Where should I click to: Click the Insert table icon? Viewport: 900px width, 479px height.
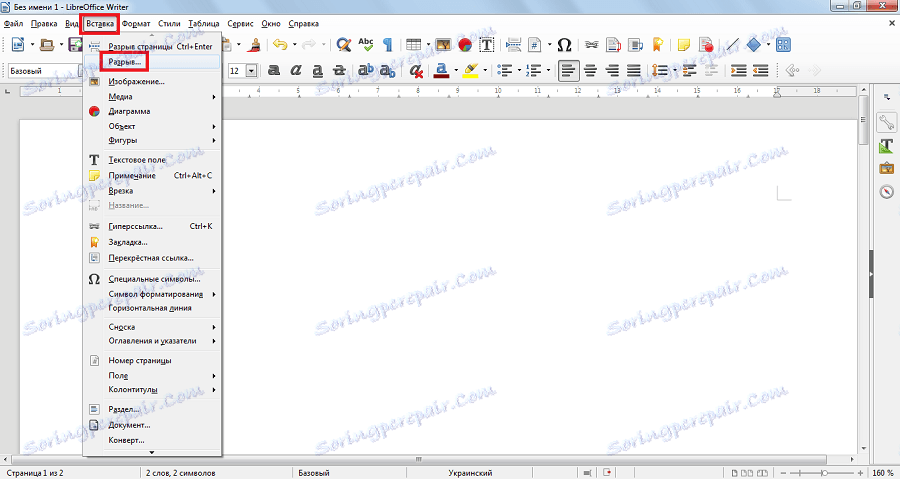(x=413, y=45)
